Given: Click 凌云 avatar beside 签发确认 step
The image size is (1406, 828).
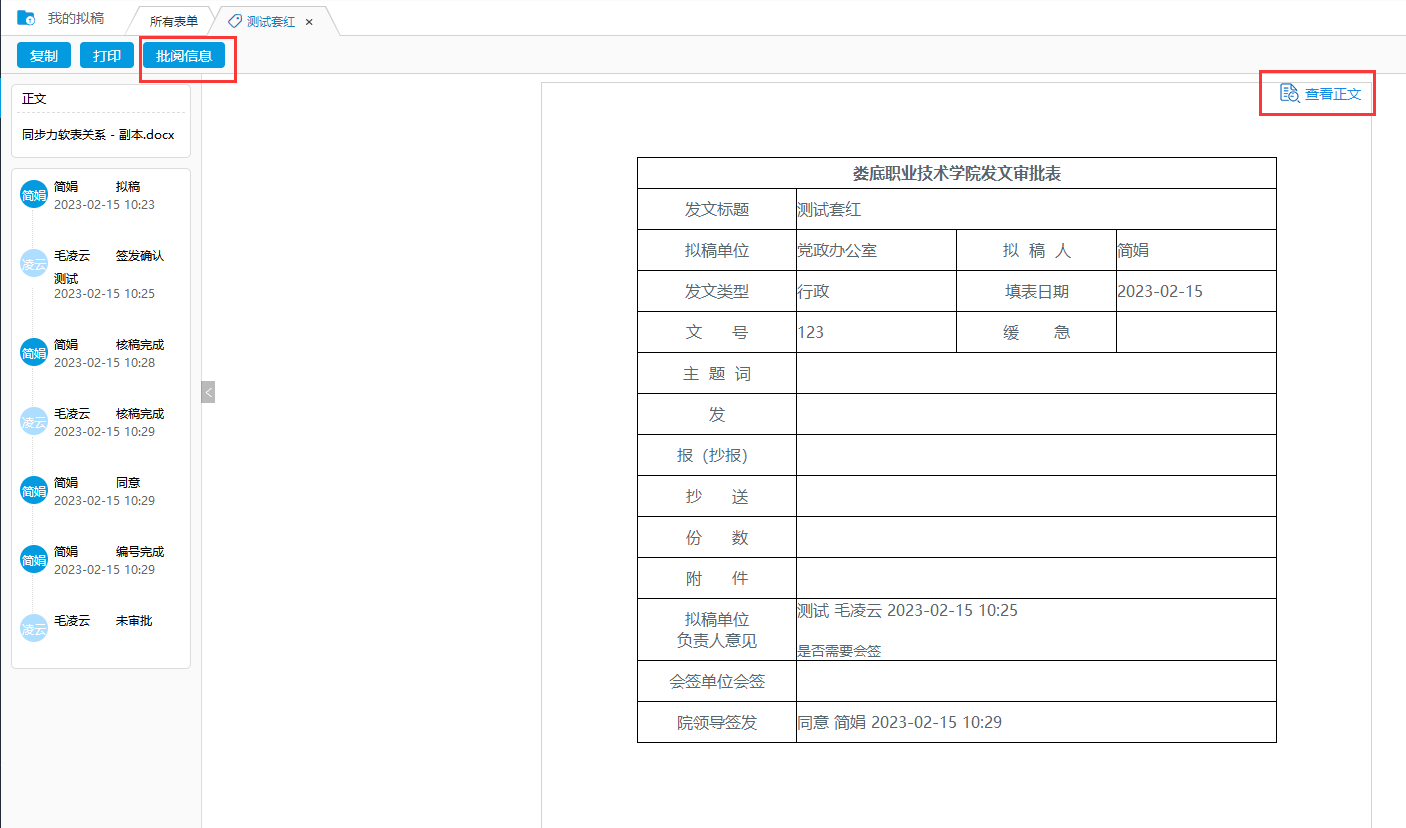Looking at the screenshot, I should (34, 264).
